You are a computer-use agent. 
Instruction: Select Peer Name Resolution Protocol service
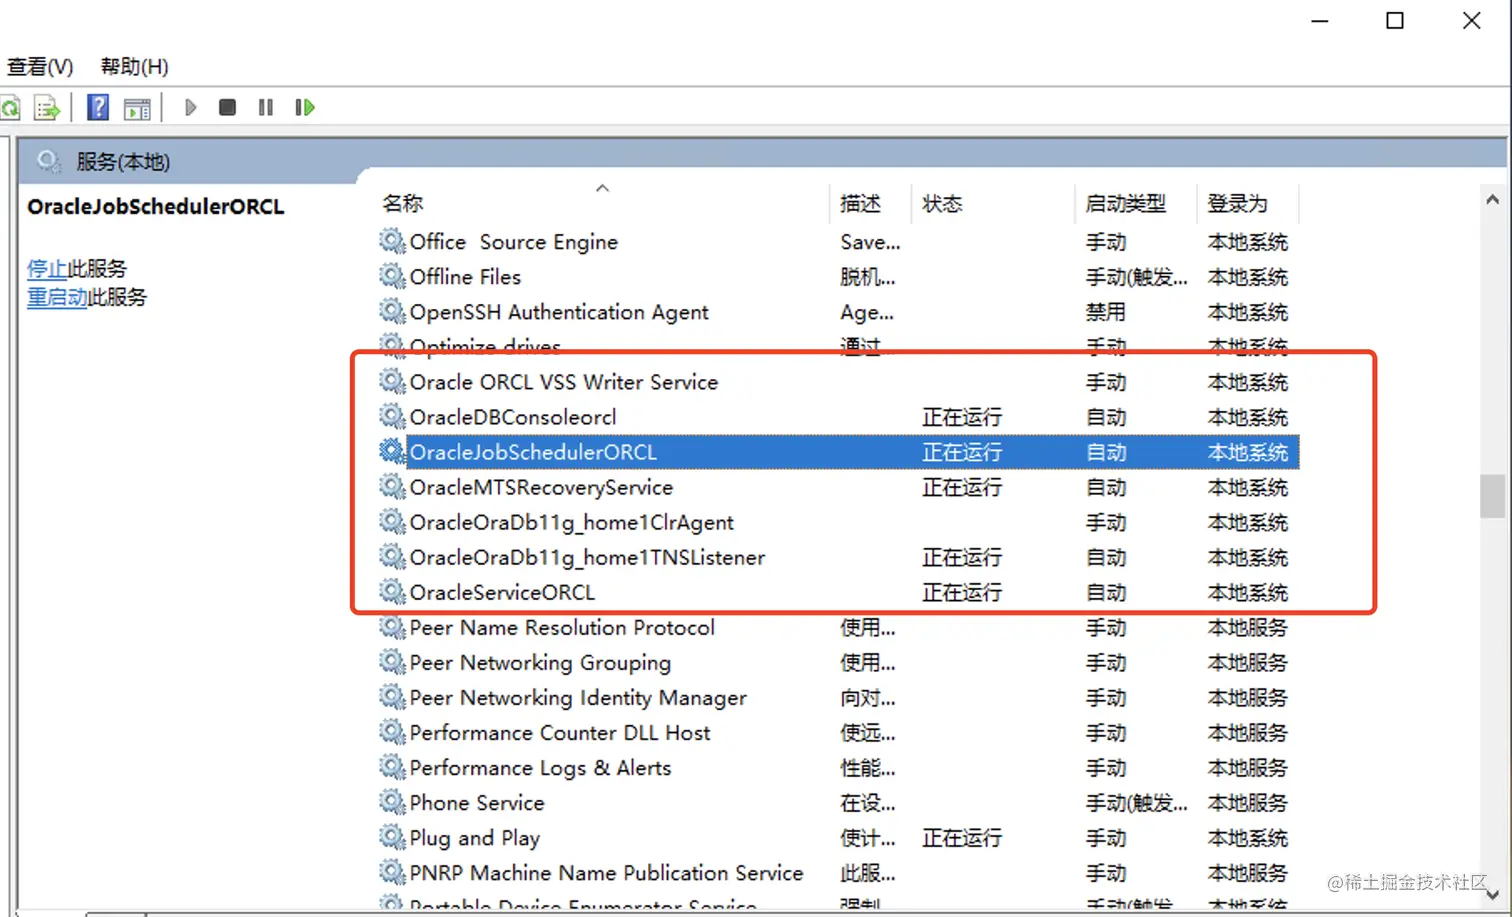click(838, 628)
